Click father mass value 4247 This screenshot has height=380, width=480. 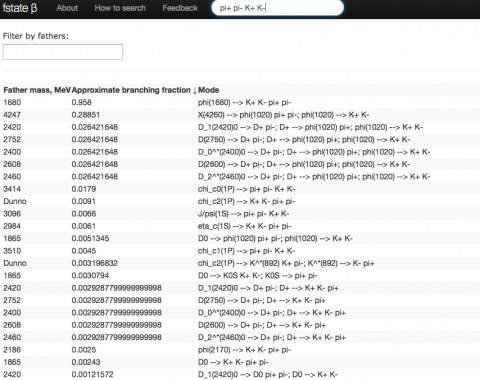[12, 115]
